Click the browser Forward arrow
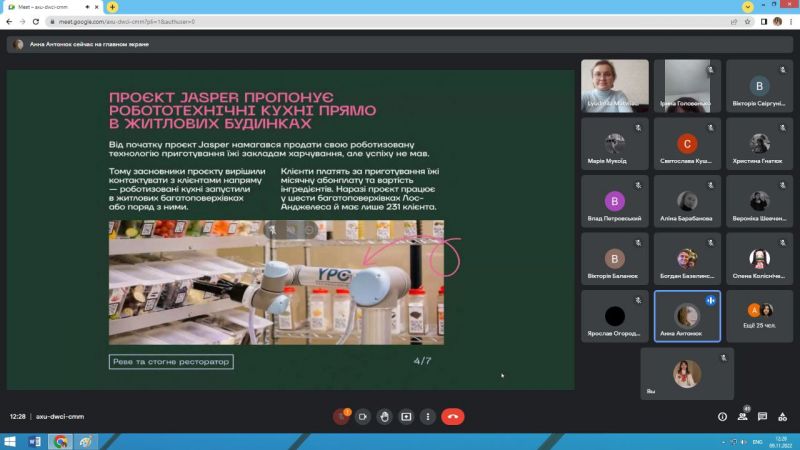This screenshot has height=450, width=800. pos(22,22)
